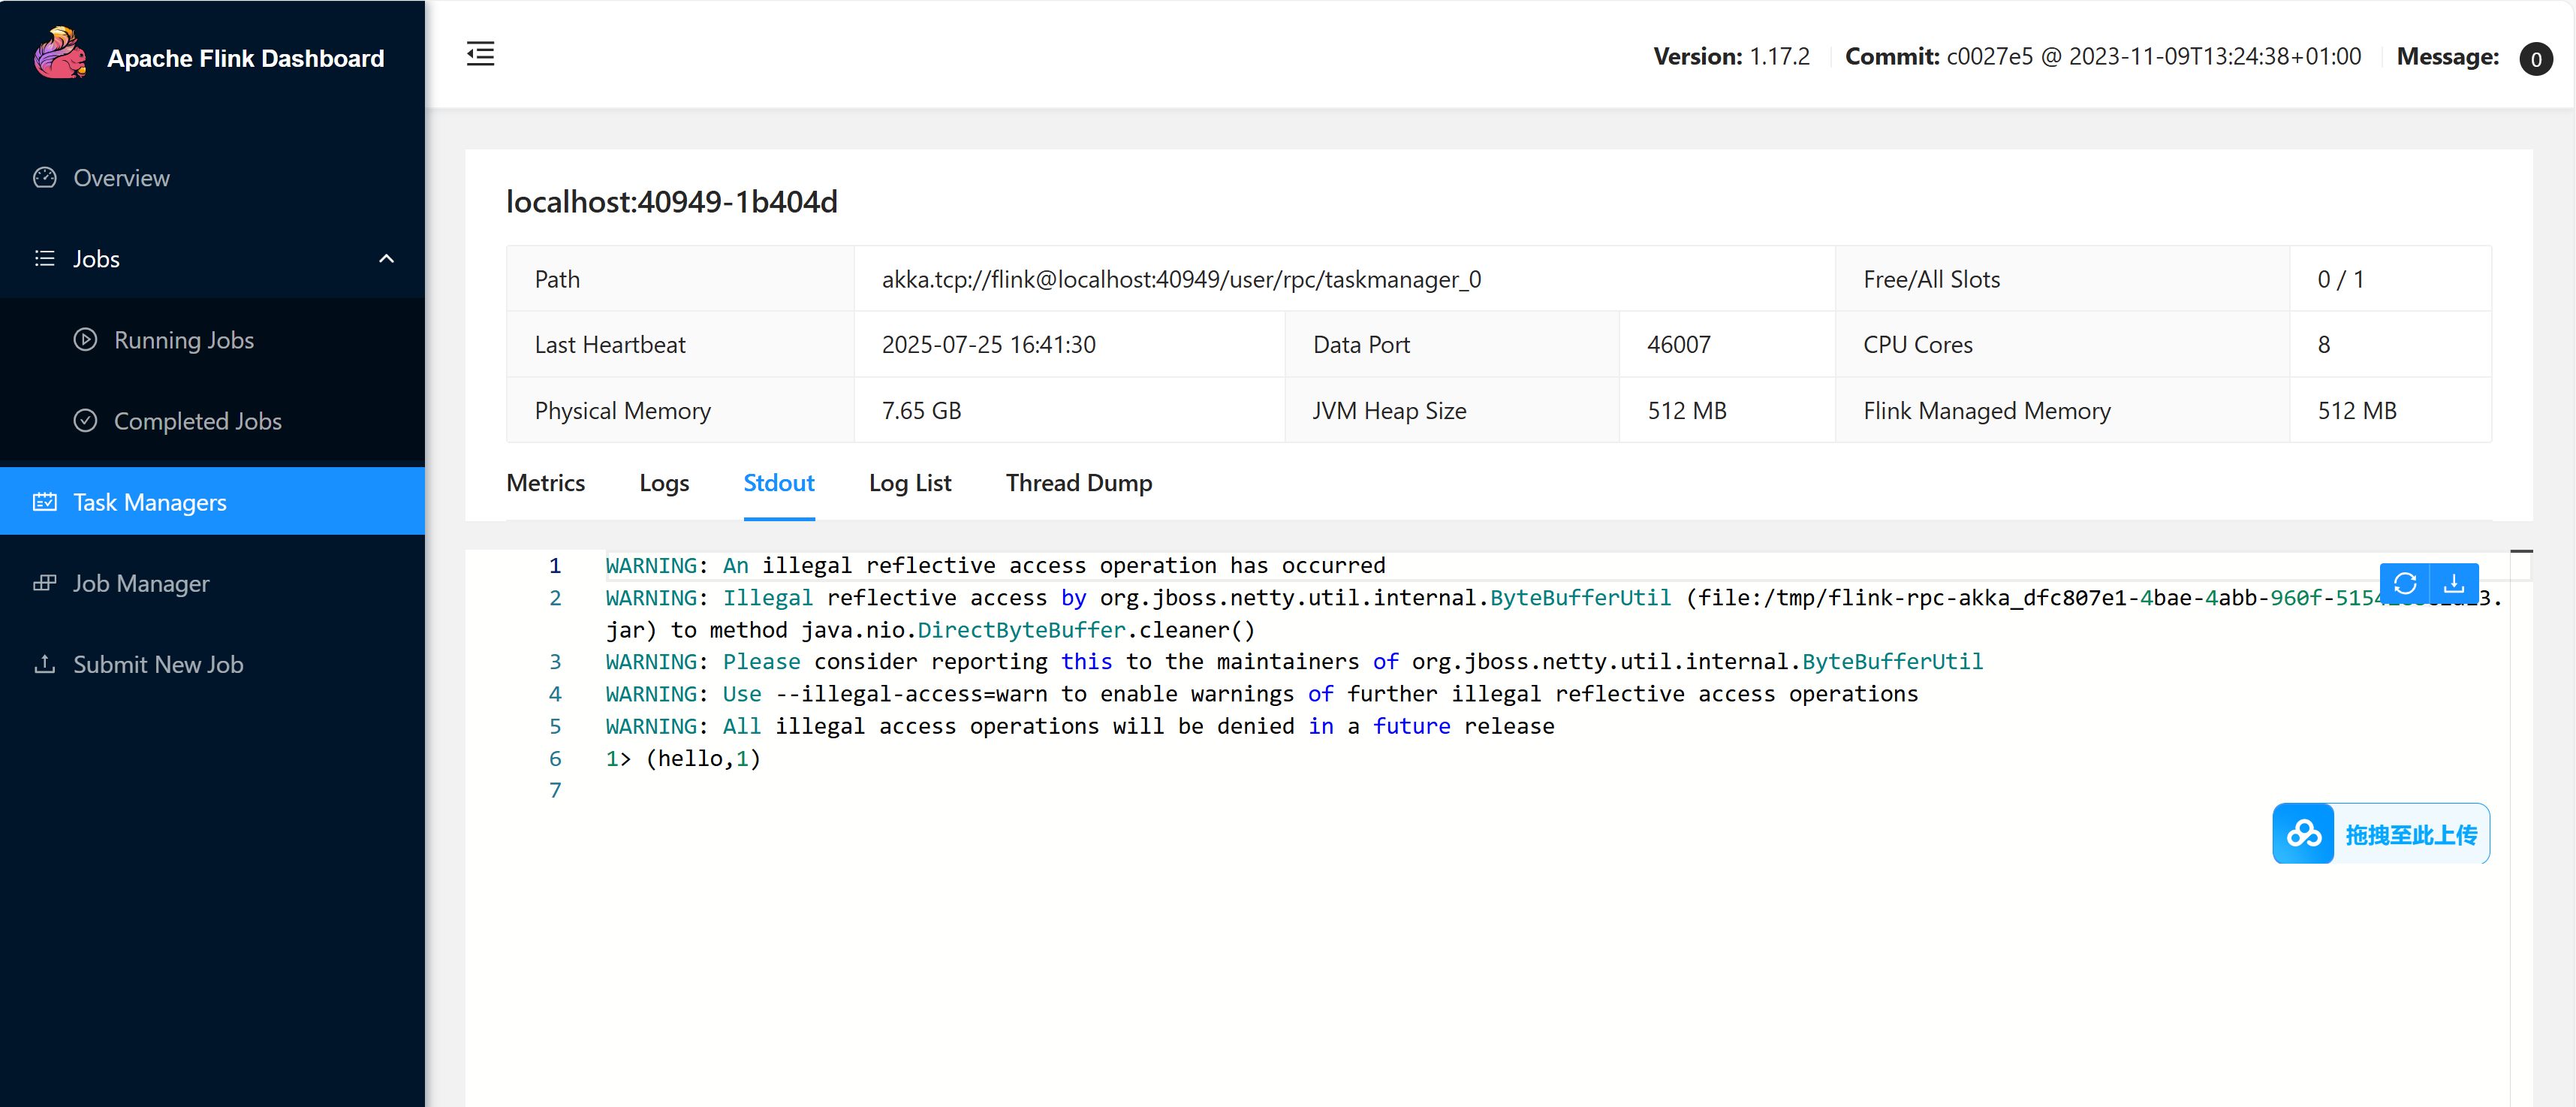2576x1107 pixels.
Task: Refresh the stdout log with reload icon
Action: [2405, 583]
